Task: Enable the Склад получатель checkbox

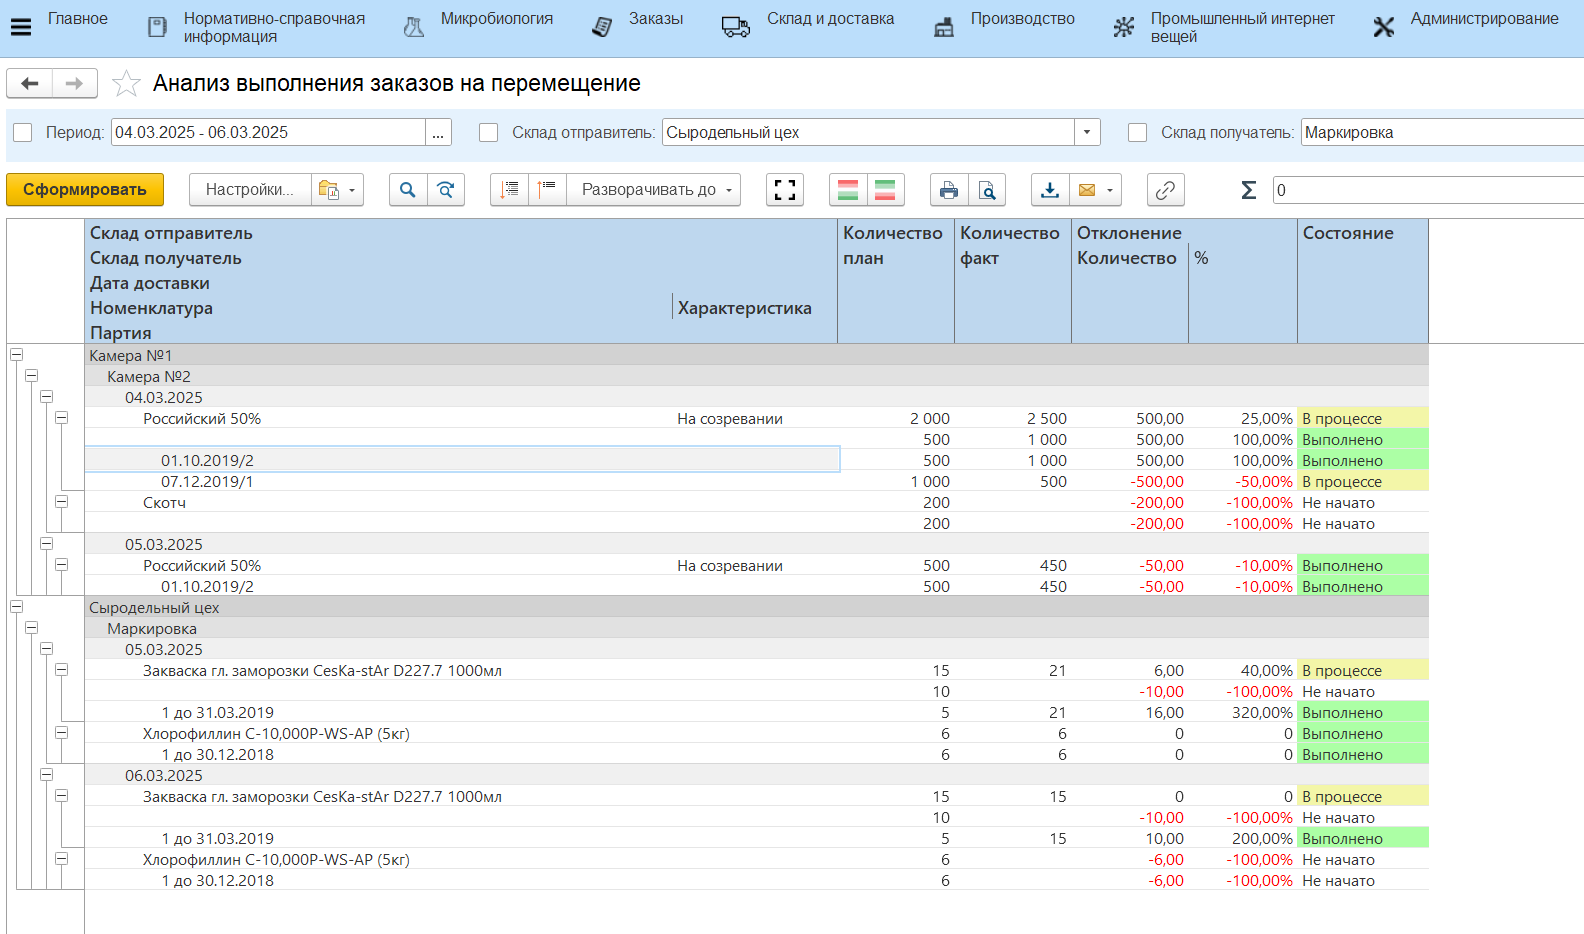Action: (x=1137, y=133)
